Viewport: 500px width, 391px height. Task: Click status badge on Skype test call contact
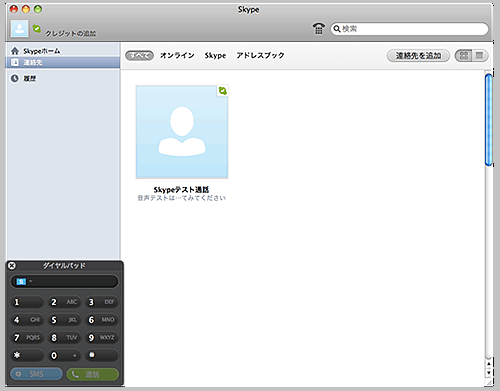[223, 91]
